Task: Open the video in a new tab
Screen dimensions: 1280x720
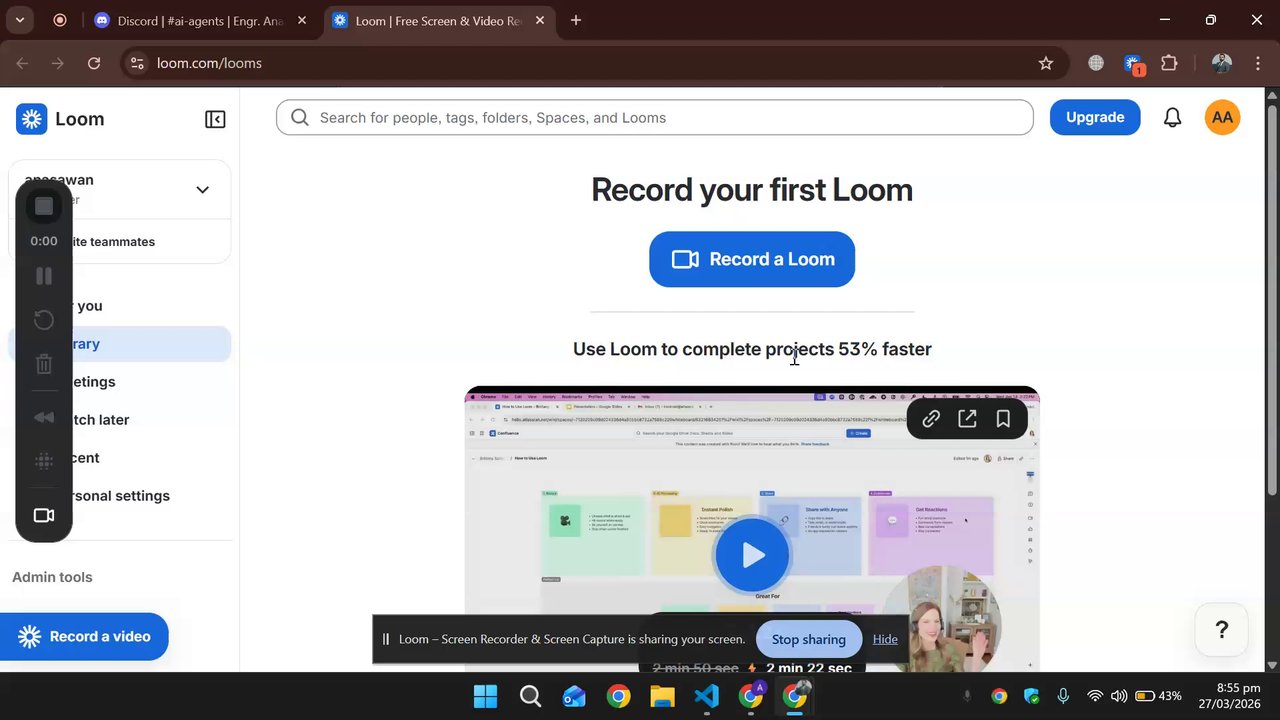Action: [967, 420]
